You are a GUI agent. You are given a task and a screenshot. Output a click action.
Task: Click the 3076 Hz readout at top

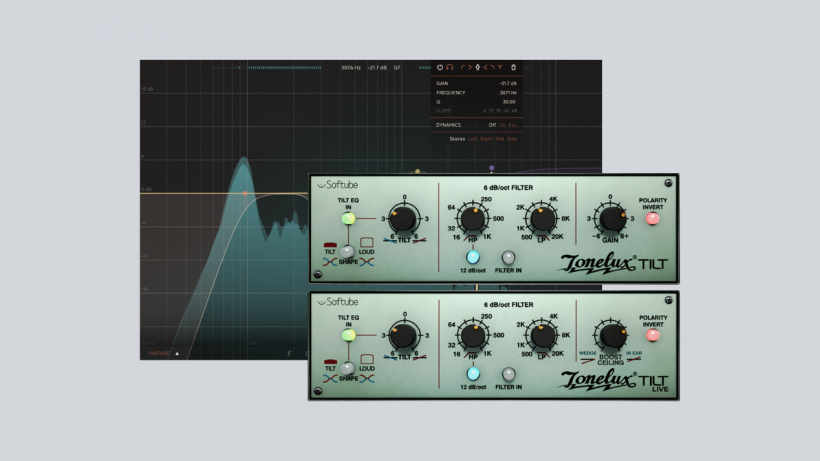[x=351, y=67]
